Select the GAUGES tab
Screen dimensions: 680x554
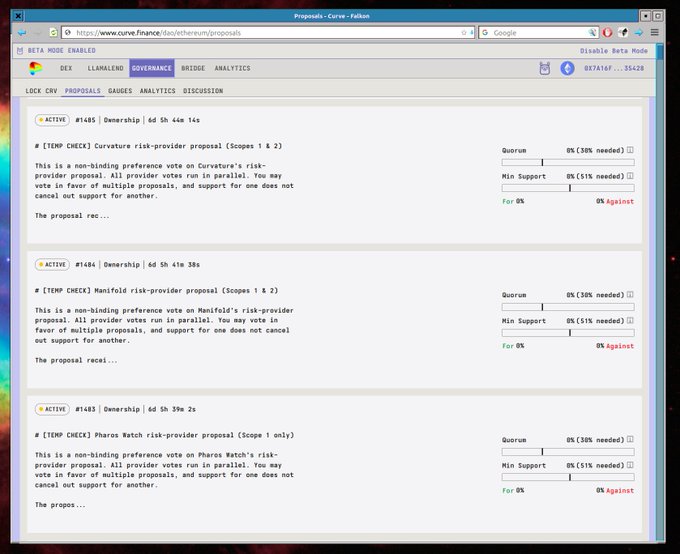click(120, 91)
